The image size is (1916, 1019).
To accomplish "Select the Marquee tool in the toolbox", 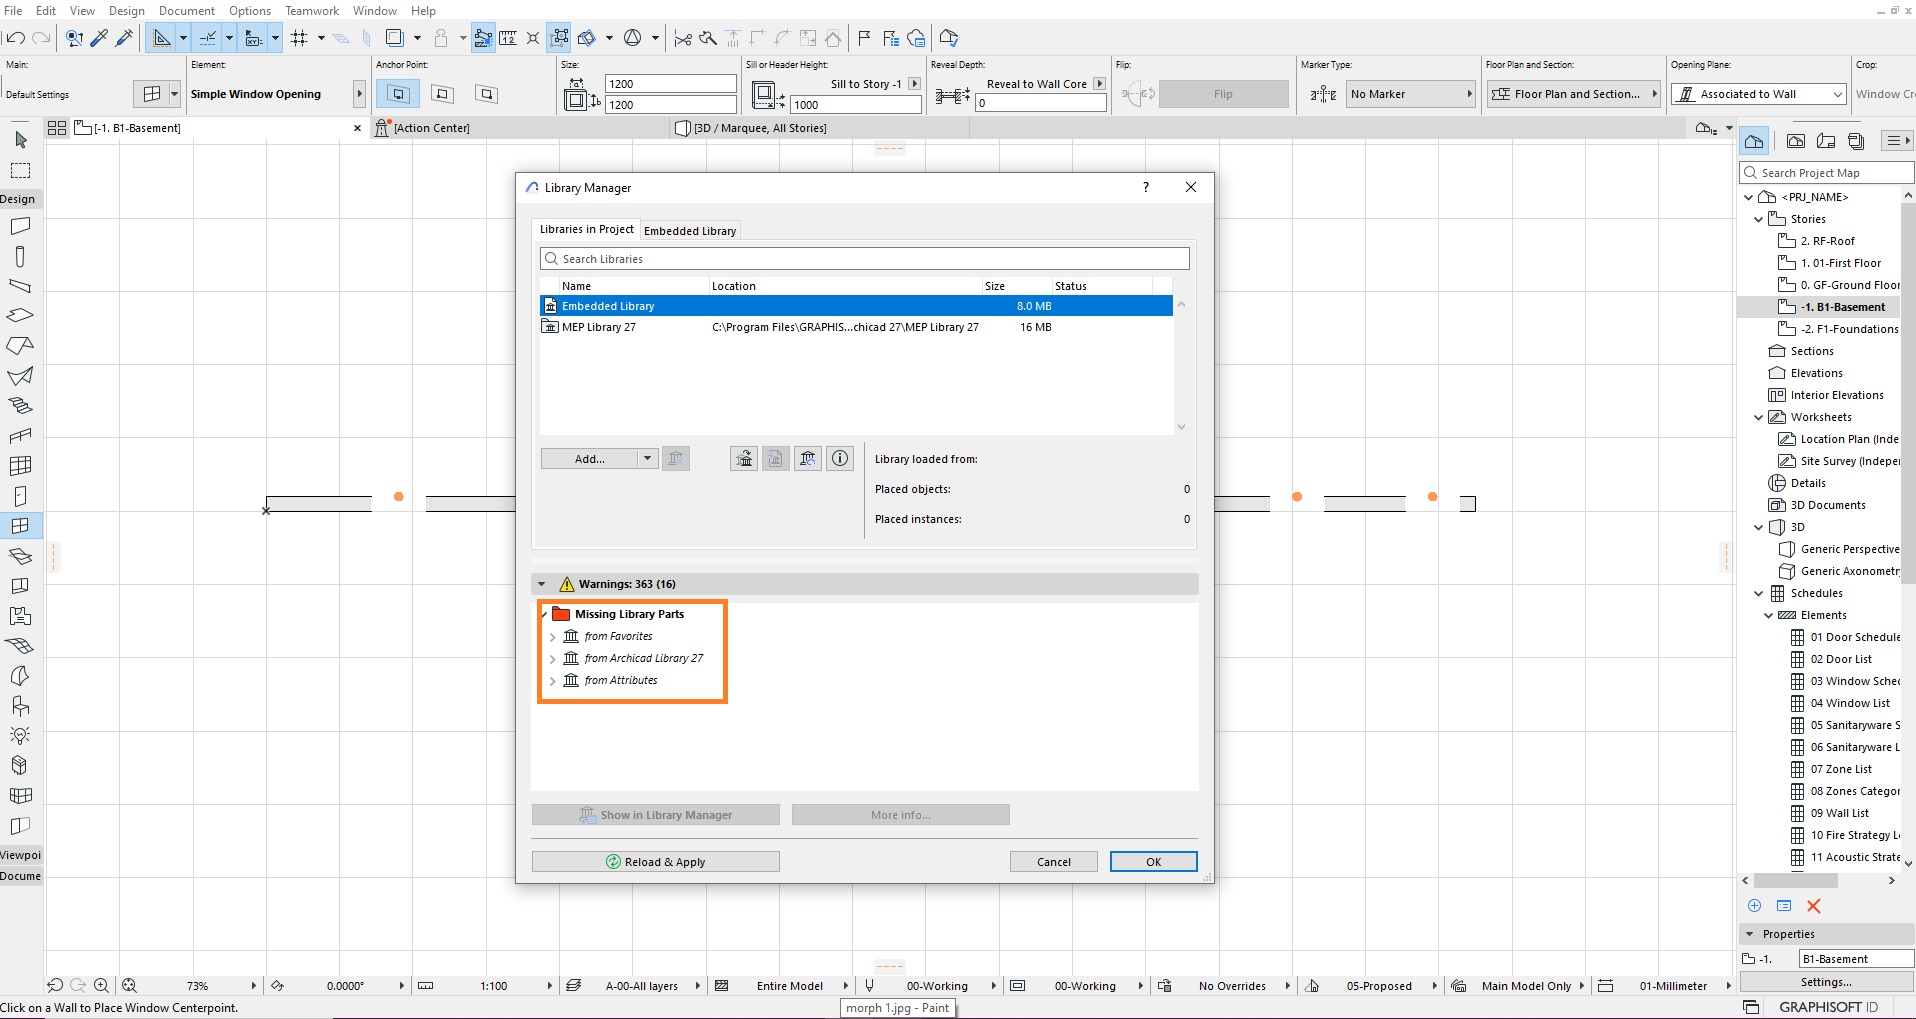I will pyautogui.click(x=21, y=170).
